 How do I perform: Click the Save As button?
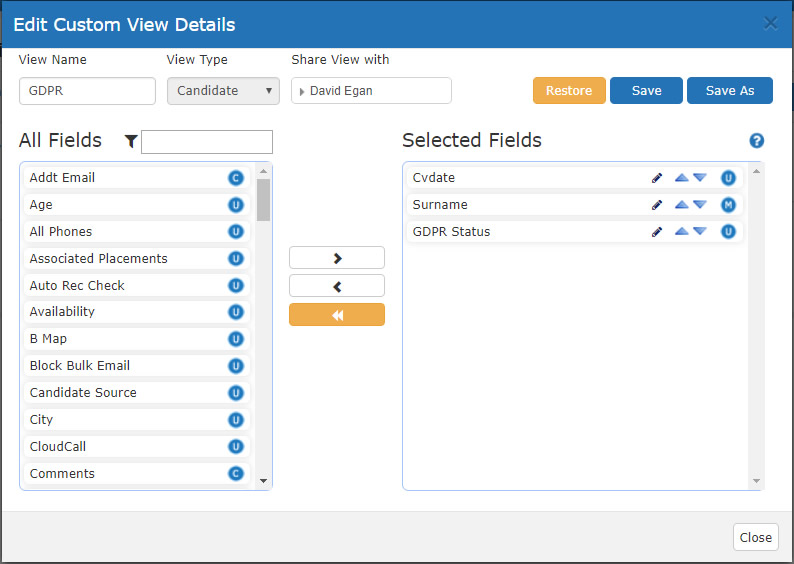(x=730, y=91)
